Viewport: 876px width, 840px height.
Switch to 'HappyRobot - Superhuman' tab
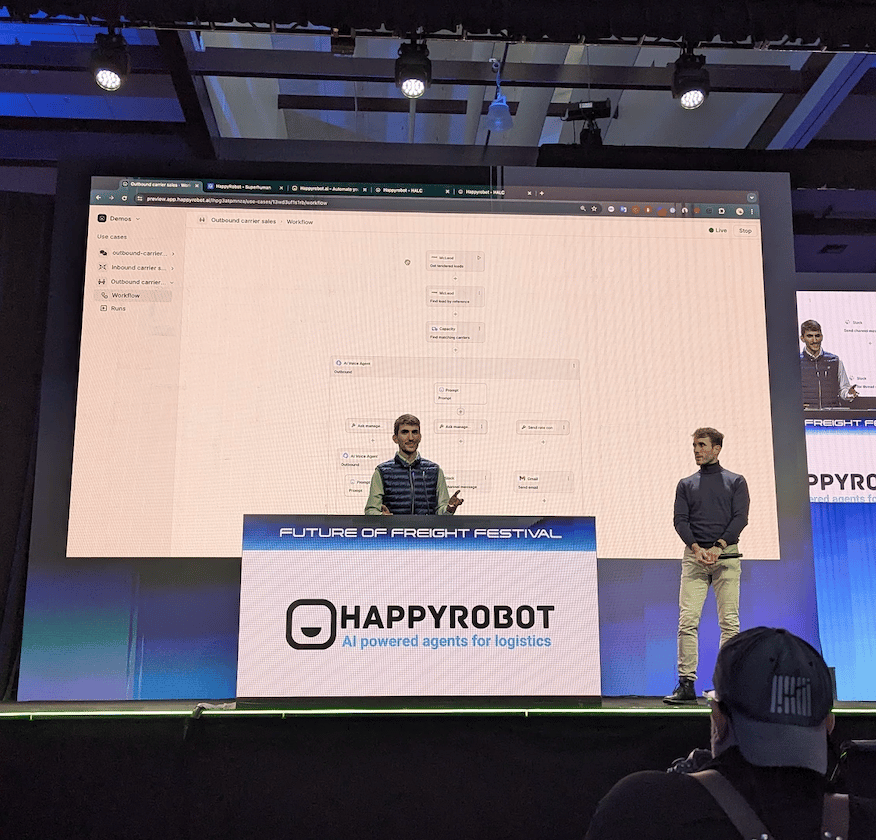click(x=243, y=187)
